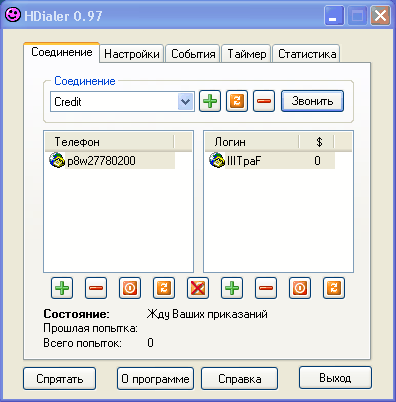This screenshot has height=402, width=396.
Task: Open the Настройки tab
Action: pos(132,54)
